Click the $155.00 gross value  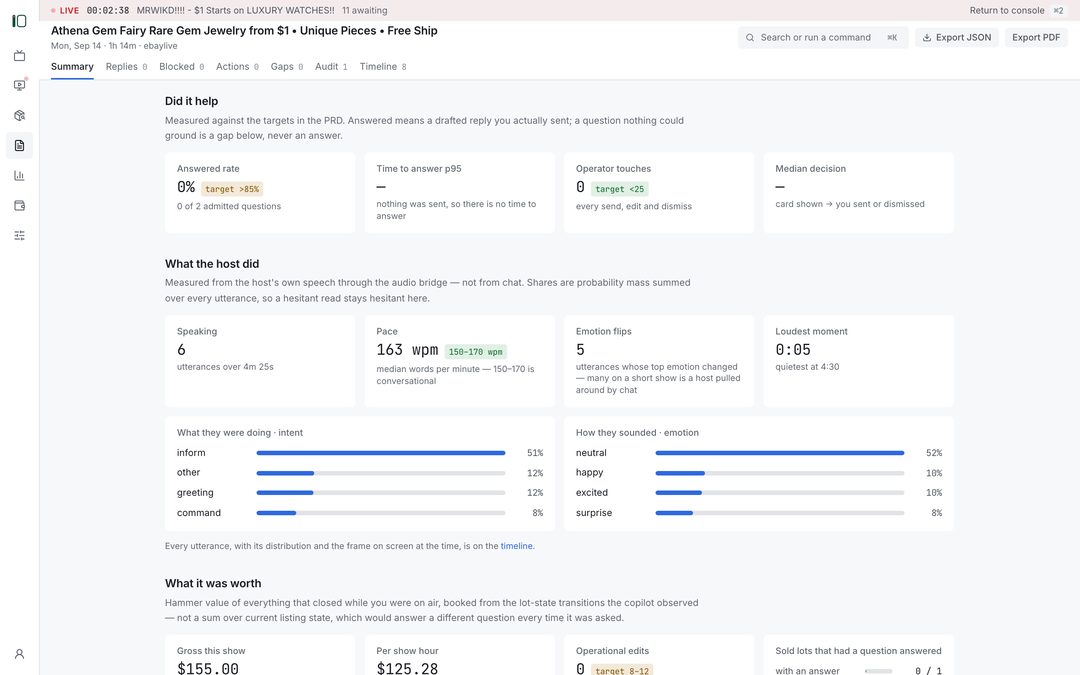(208, 669)
